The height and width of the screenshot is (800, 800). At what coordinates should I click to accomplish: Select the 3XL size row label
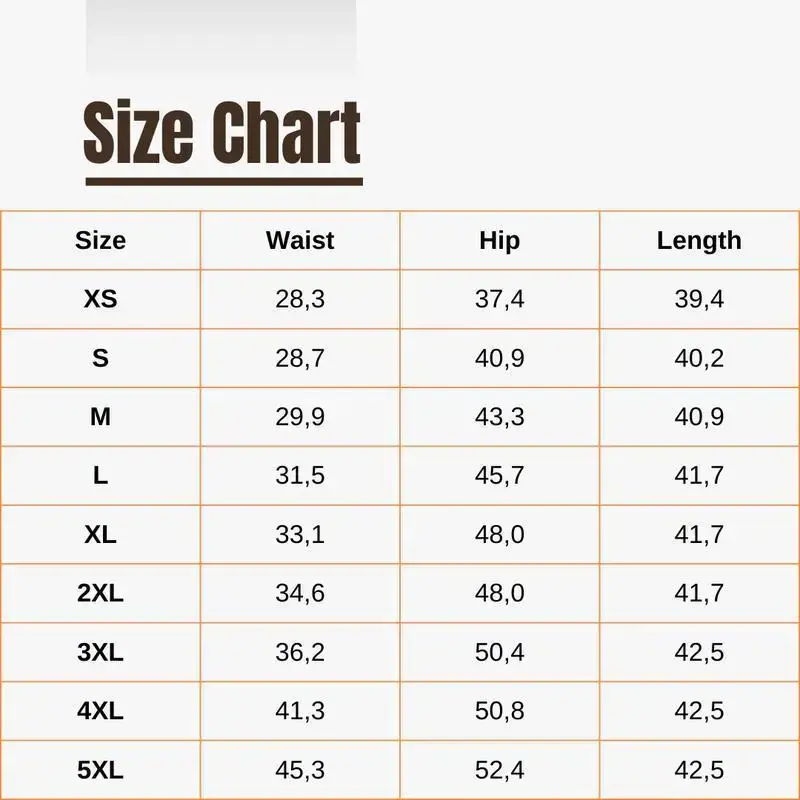pyautogui.click(x=100, y=653)
